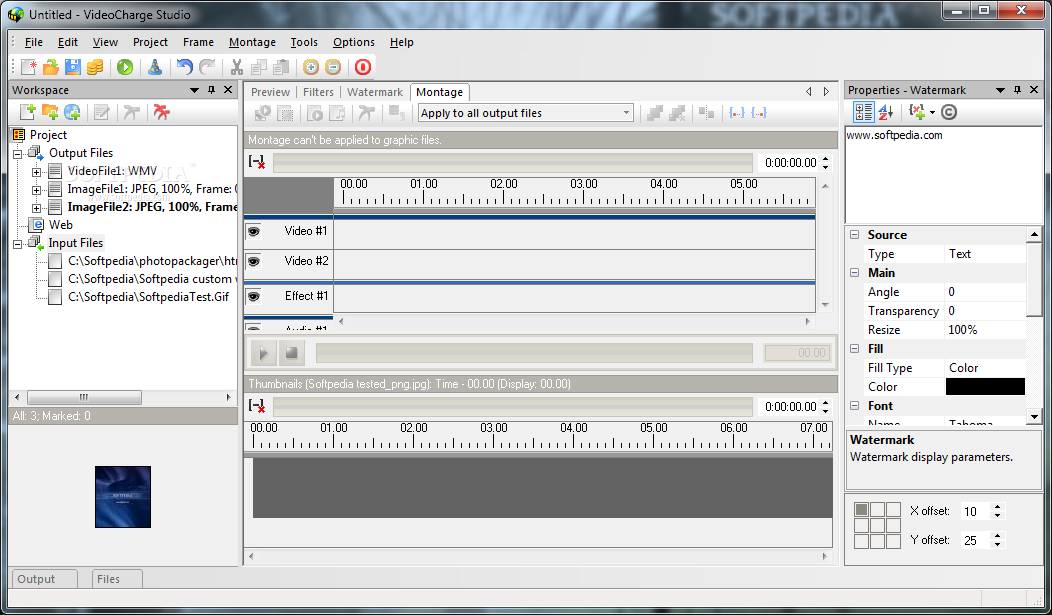Switch to the Files tab at the bottom

pos(117,579)
